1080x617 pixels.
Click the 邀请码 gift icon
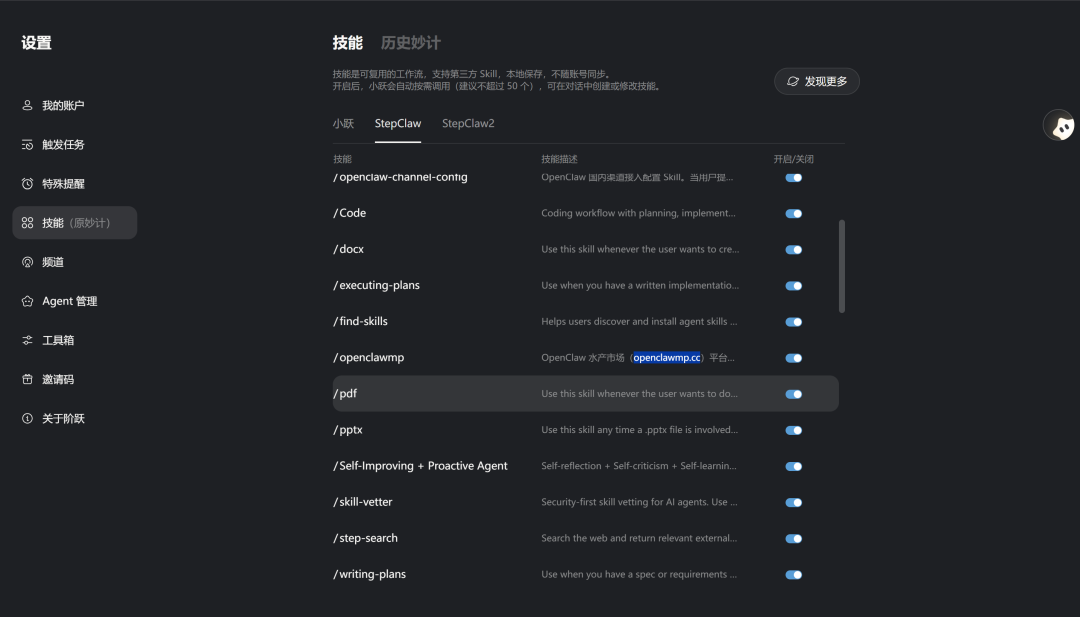point(28,379)
